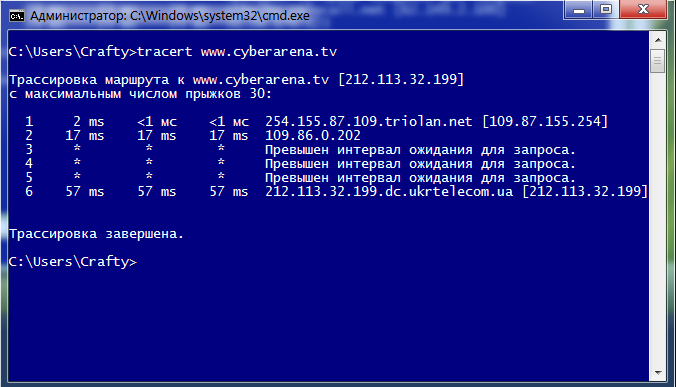
Task: Click the triolan.net hostname in hop 1
Action: click(x=369, y=122)
